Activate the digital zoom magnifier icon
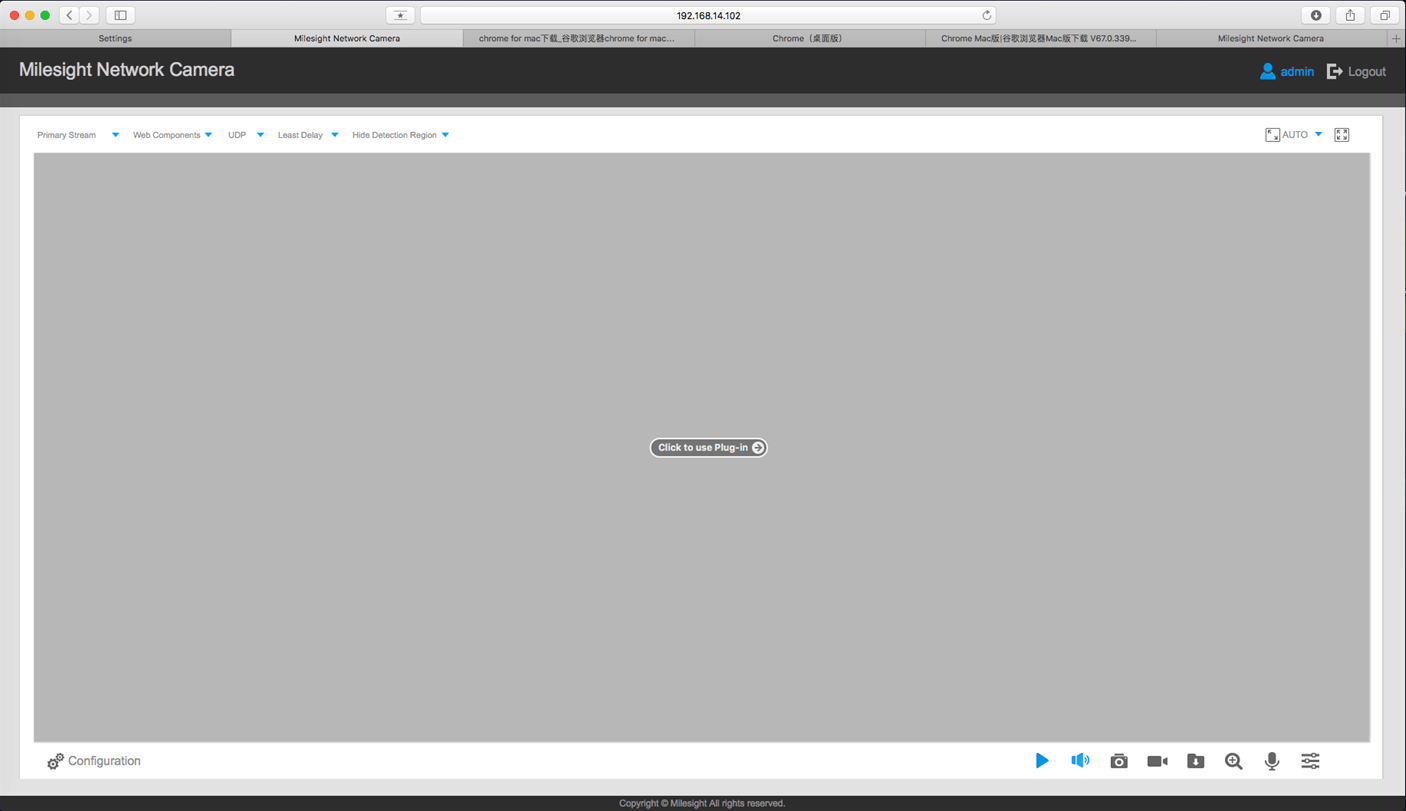Screen dimensions: 1406x811 (x=1233, y=761)
